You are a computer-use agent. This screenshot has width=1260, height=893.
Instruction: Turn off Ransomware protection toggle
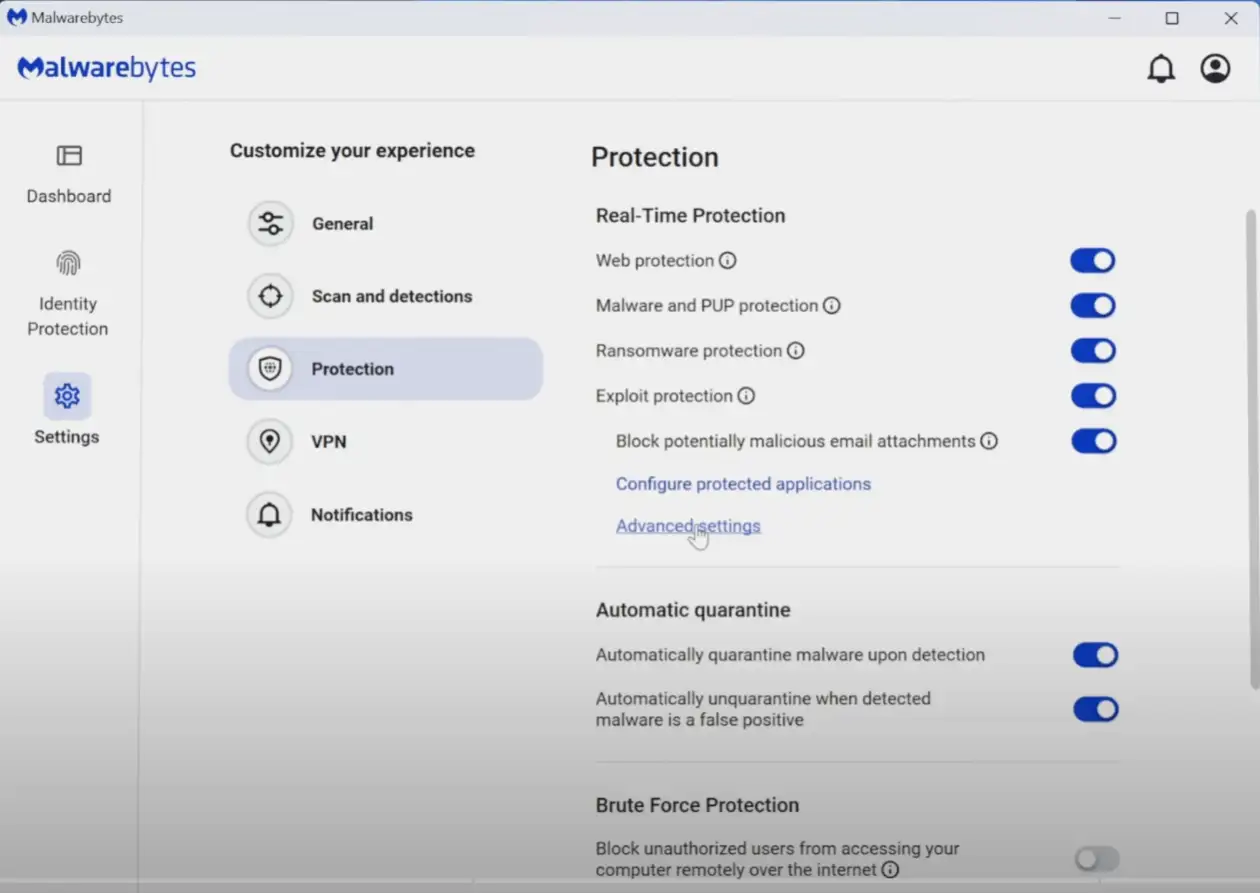[1092, 351]
